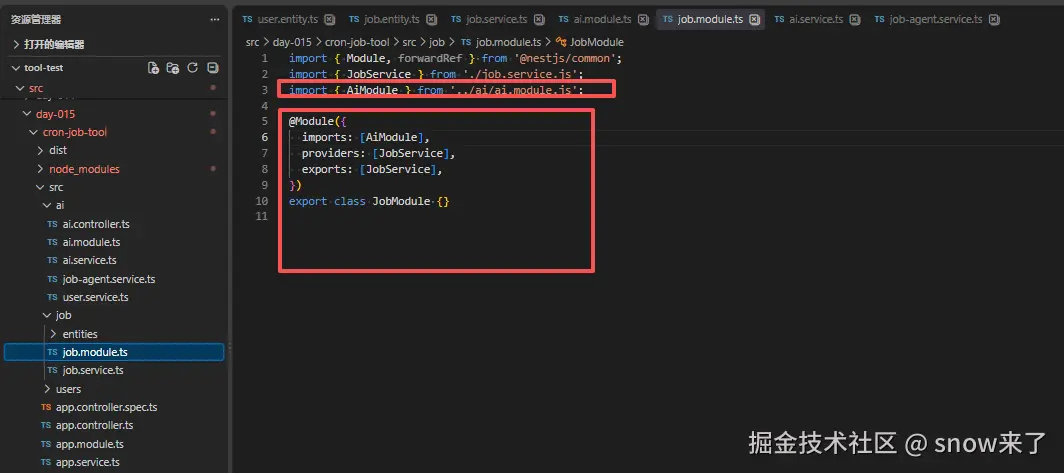The width and height of the screenshot is (1064, 473).
Task: Click 'exports' property in the code
Action: (x=324, y=169)
